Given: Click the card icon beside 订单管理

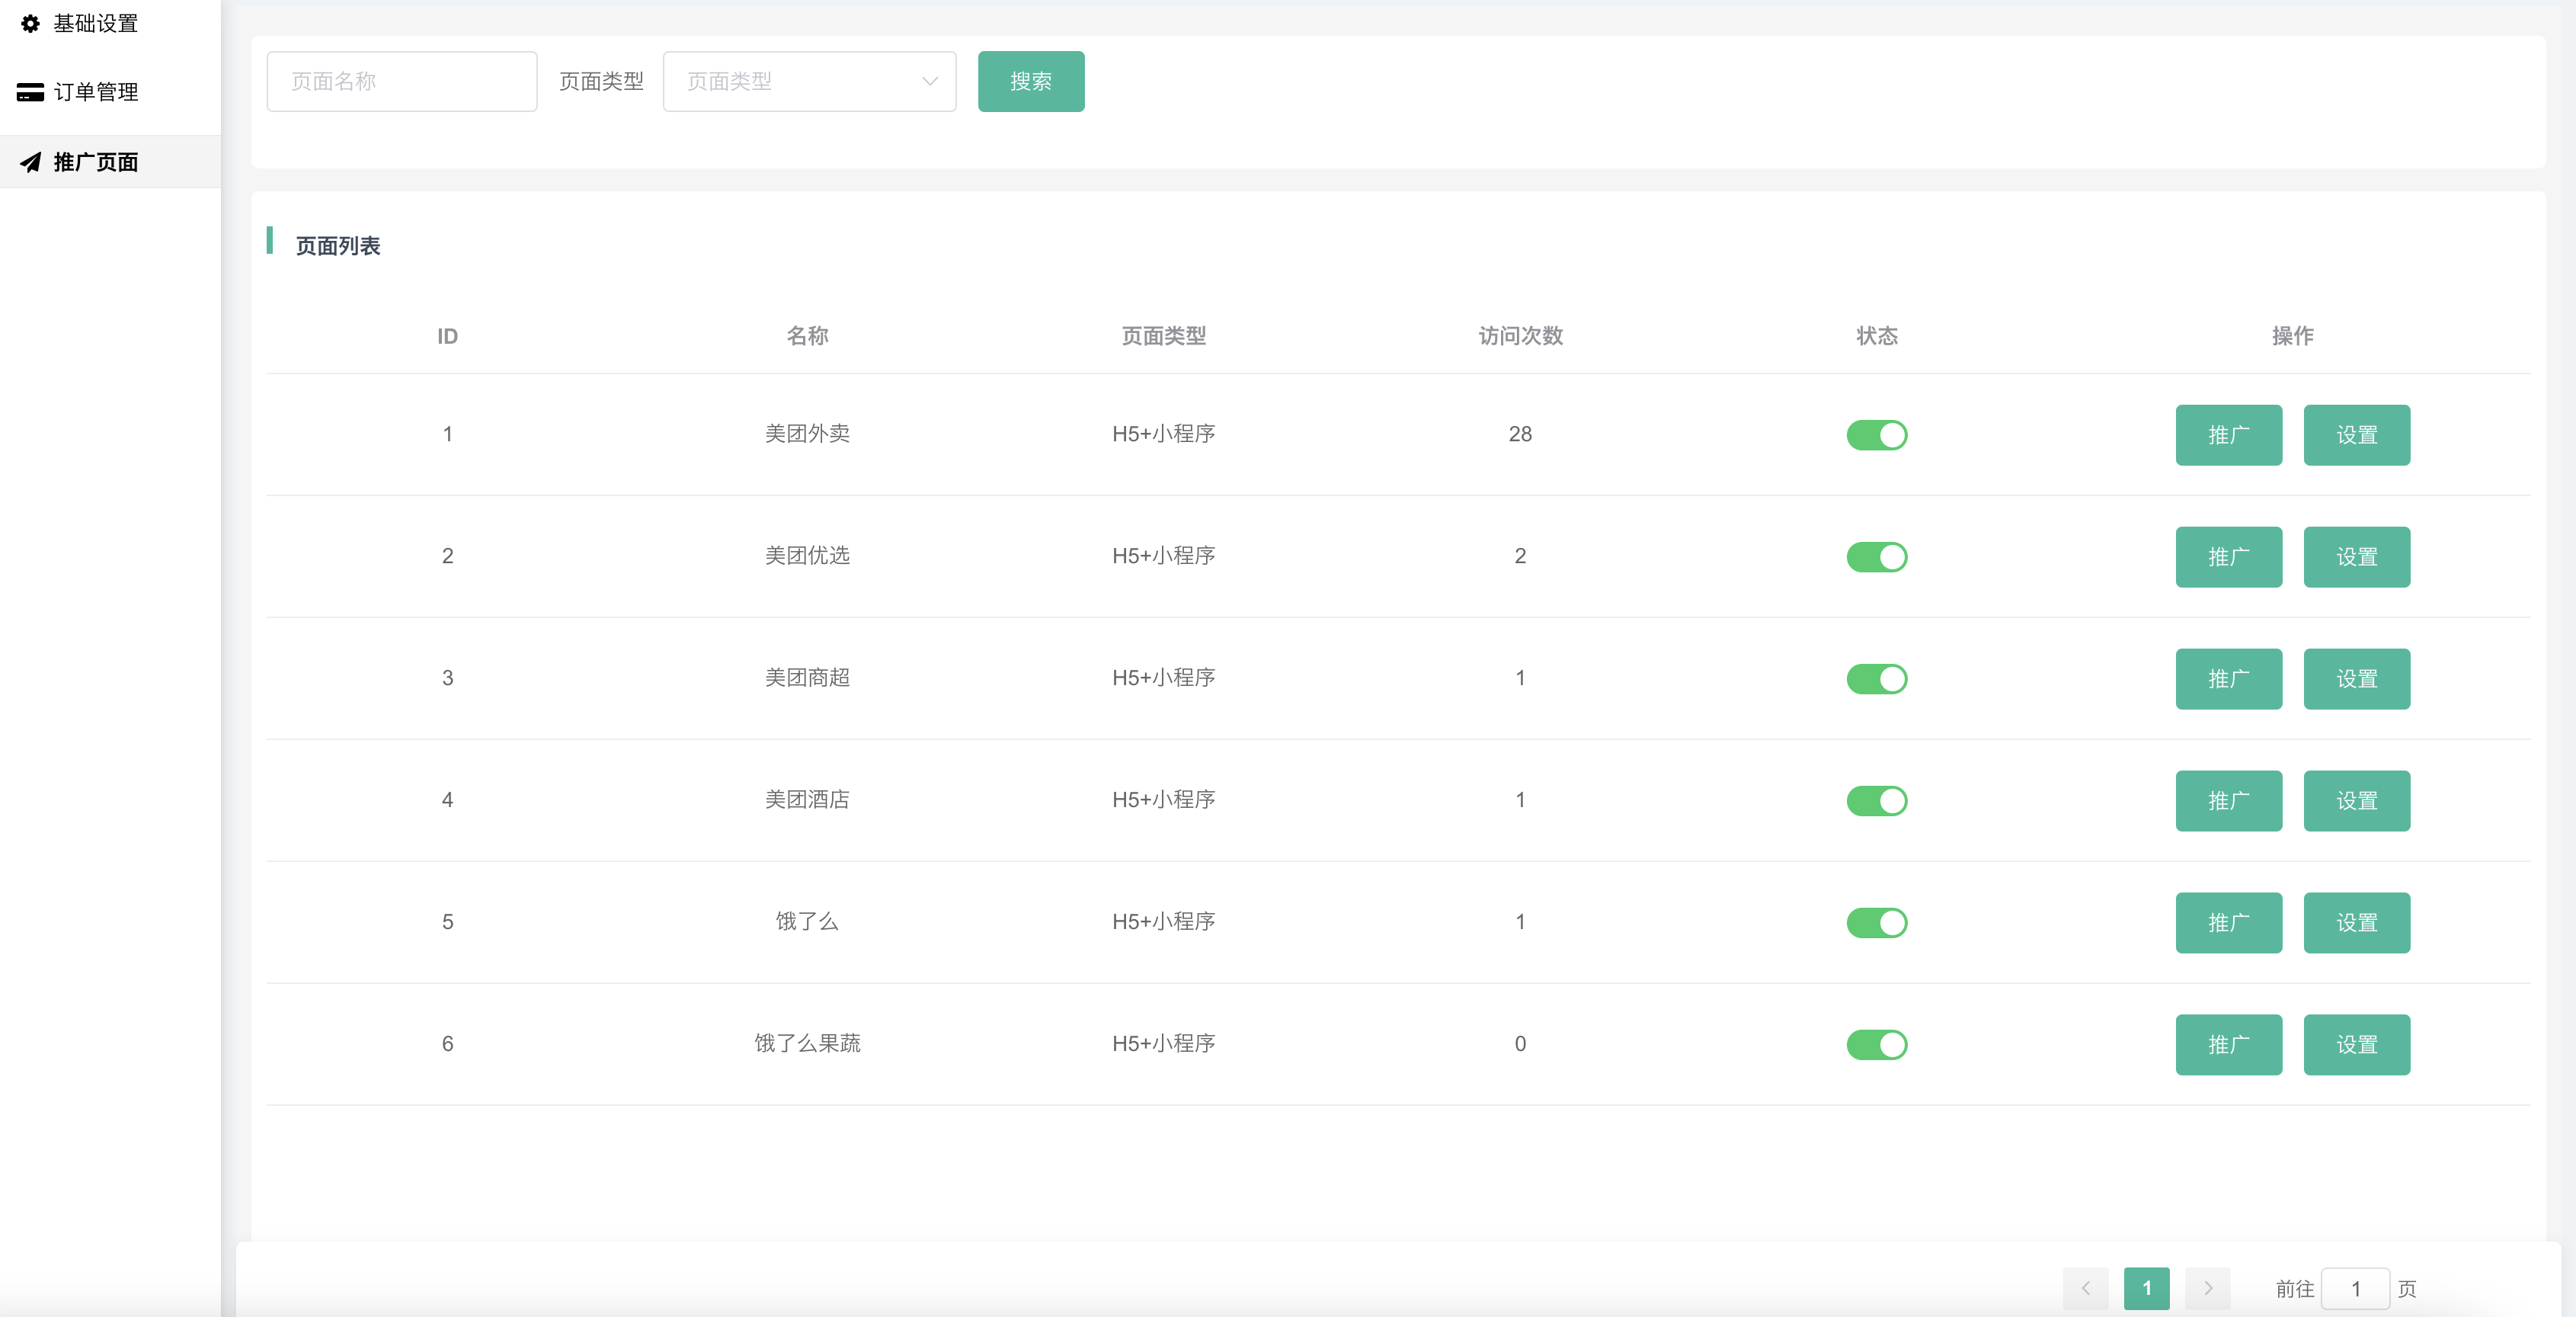Looking at the screenshot, I should coord(30,92).
